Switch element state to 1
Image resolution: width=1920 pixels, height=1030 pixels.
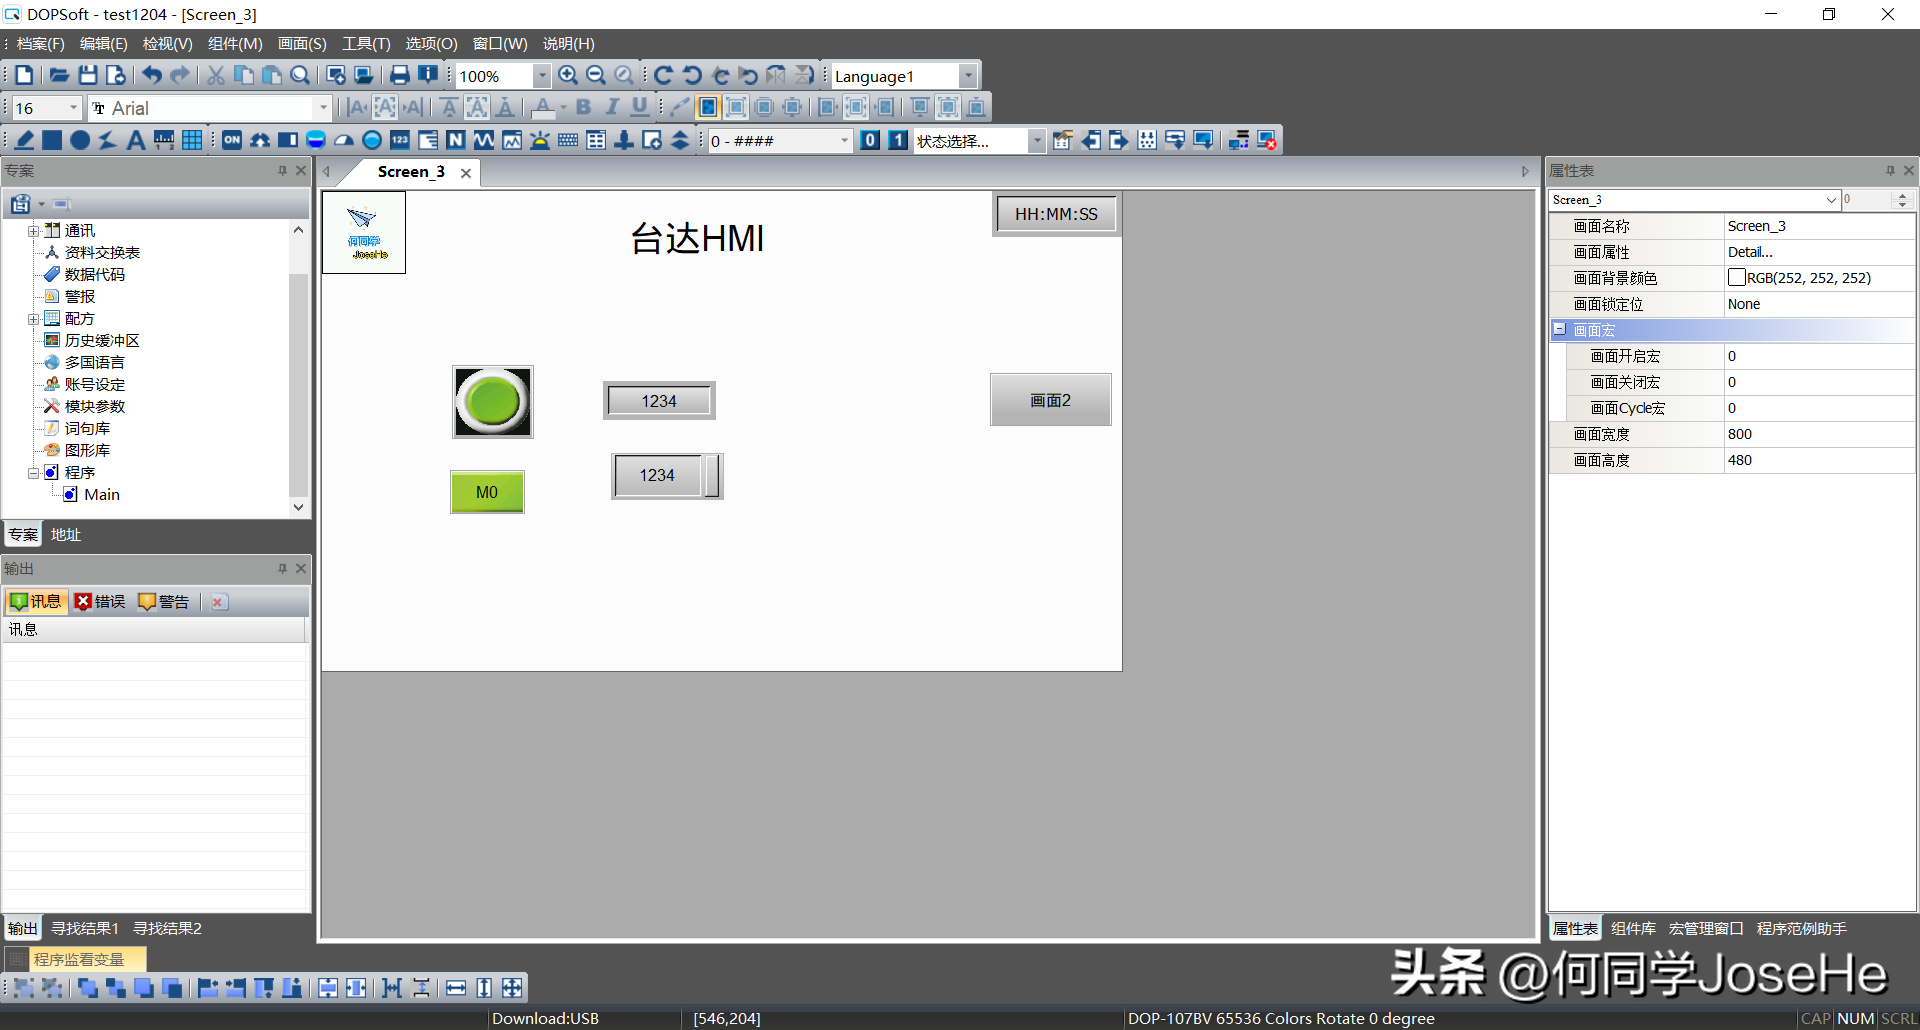point(898,140)
